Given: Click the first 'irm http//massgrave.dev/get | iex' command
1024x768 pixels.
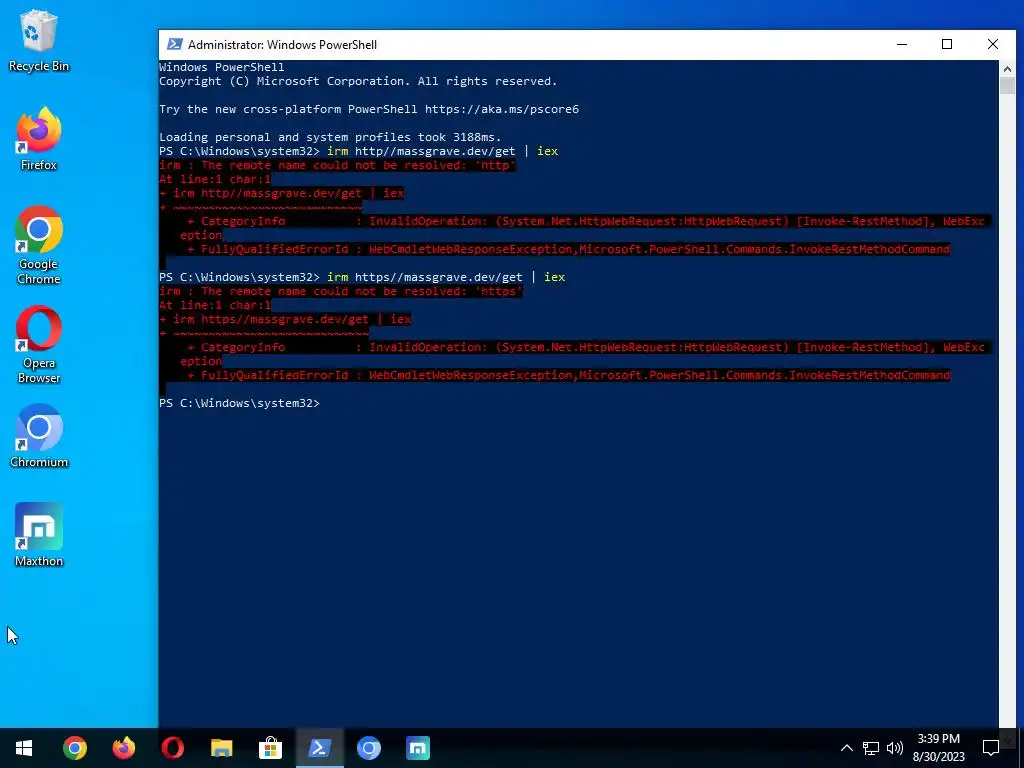Looking at the screenshot, I should (443, 151).
